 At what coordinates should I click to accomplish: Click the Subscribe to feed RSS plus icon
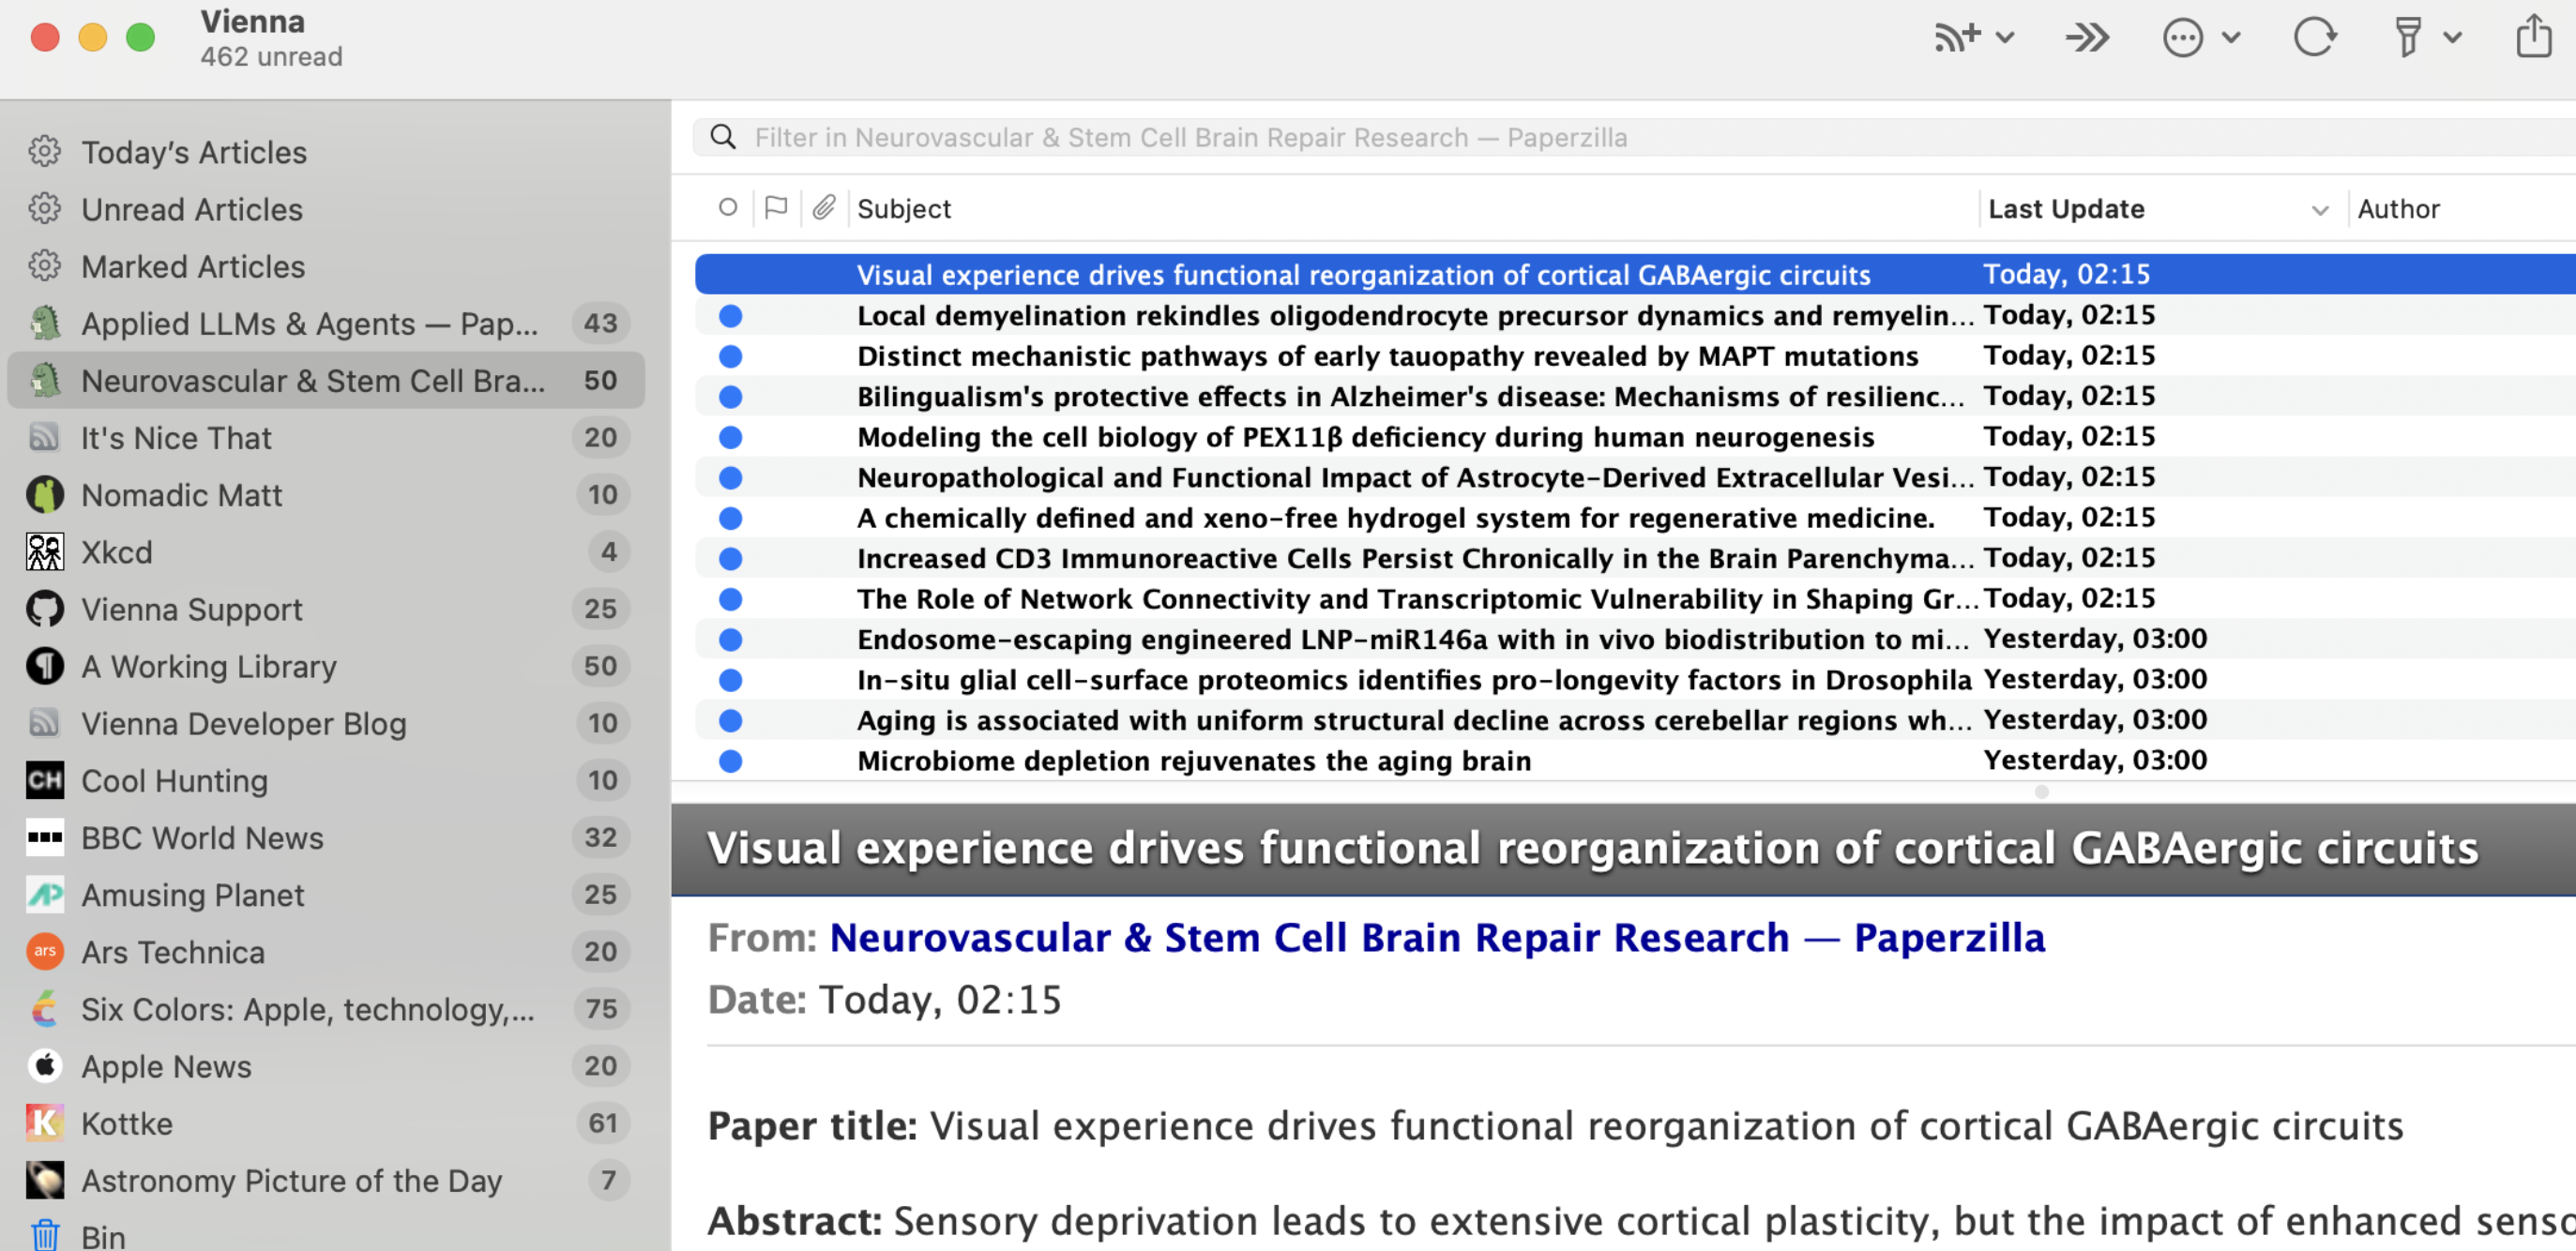point(1956,37)
